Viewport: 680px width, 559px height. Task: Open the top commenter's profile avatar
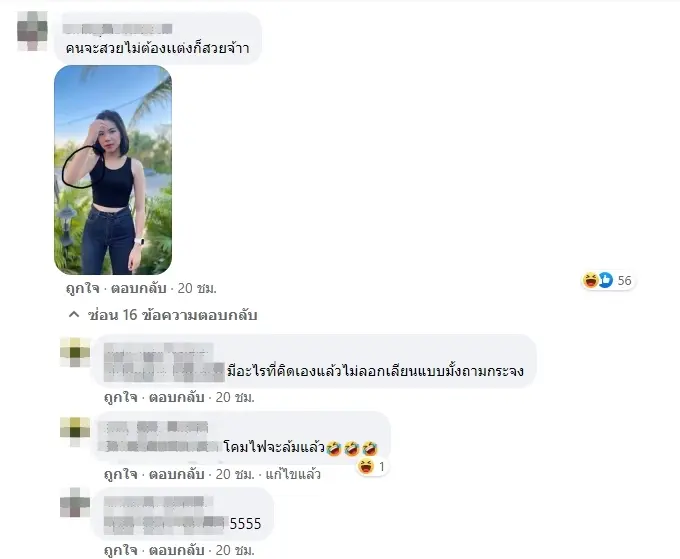point(33,31)
